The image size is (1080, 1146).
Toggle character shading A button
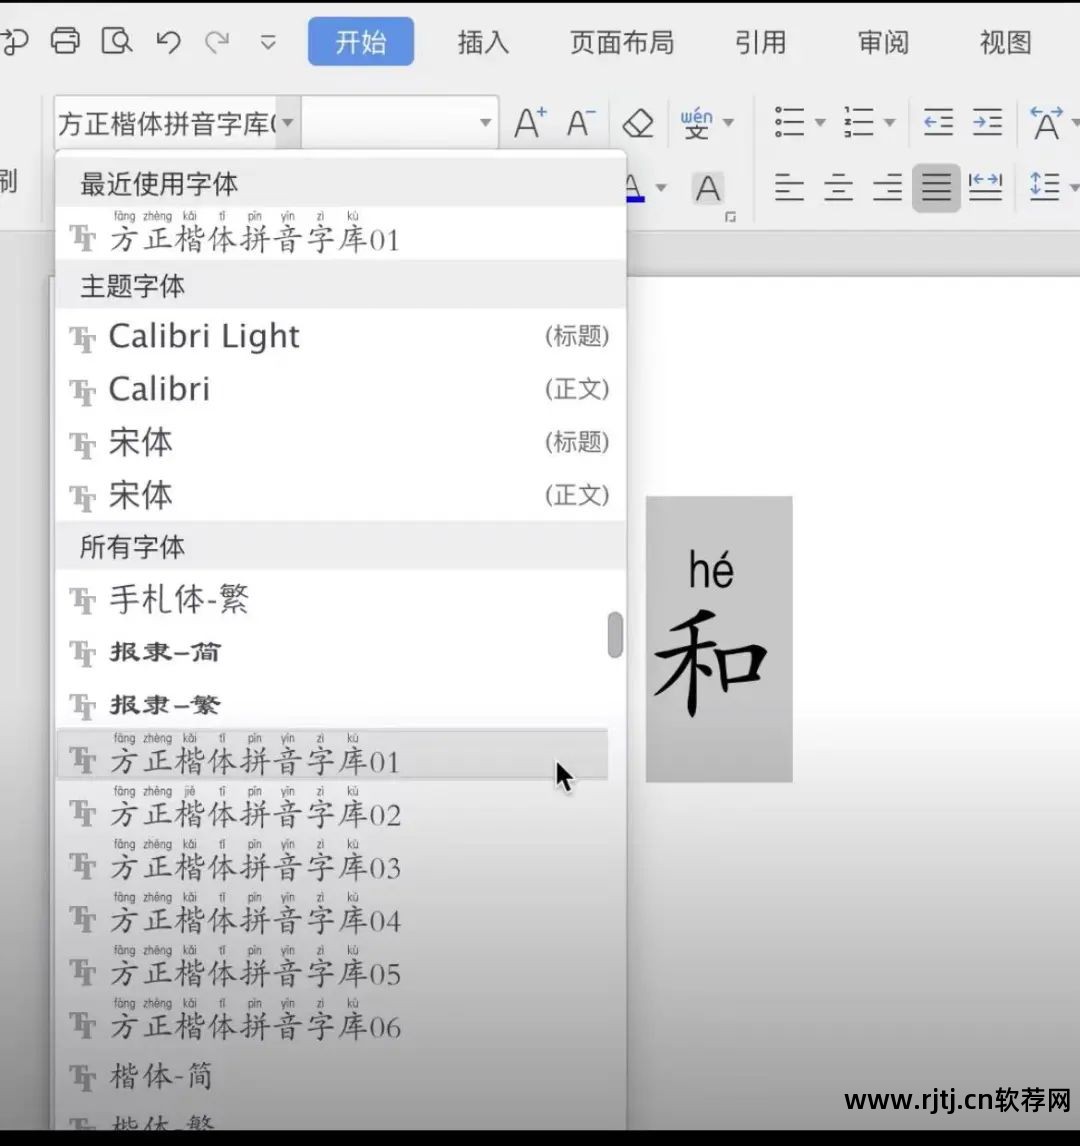(x=707, y=188)
